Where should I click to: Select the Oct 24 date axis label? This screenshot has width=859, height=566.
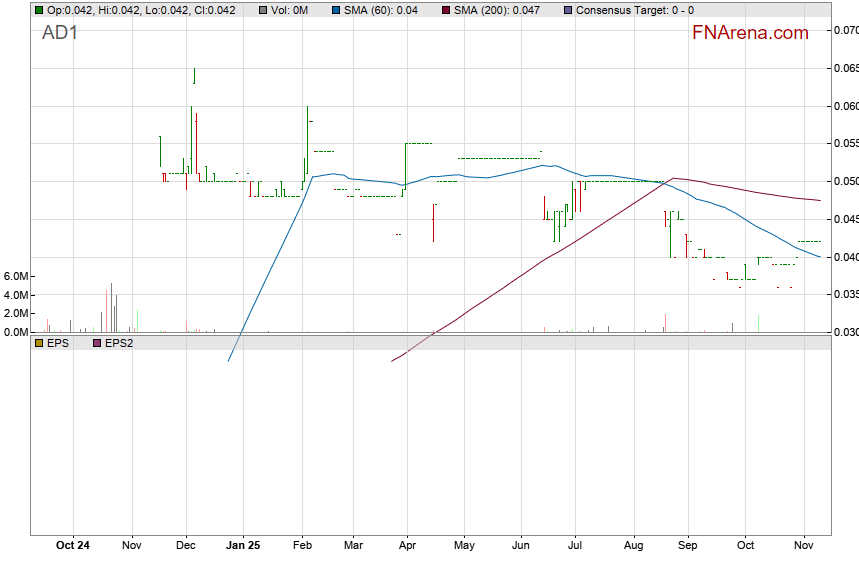pos(73,546)
